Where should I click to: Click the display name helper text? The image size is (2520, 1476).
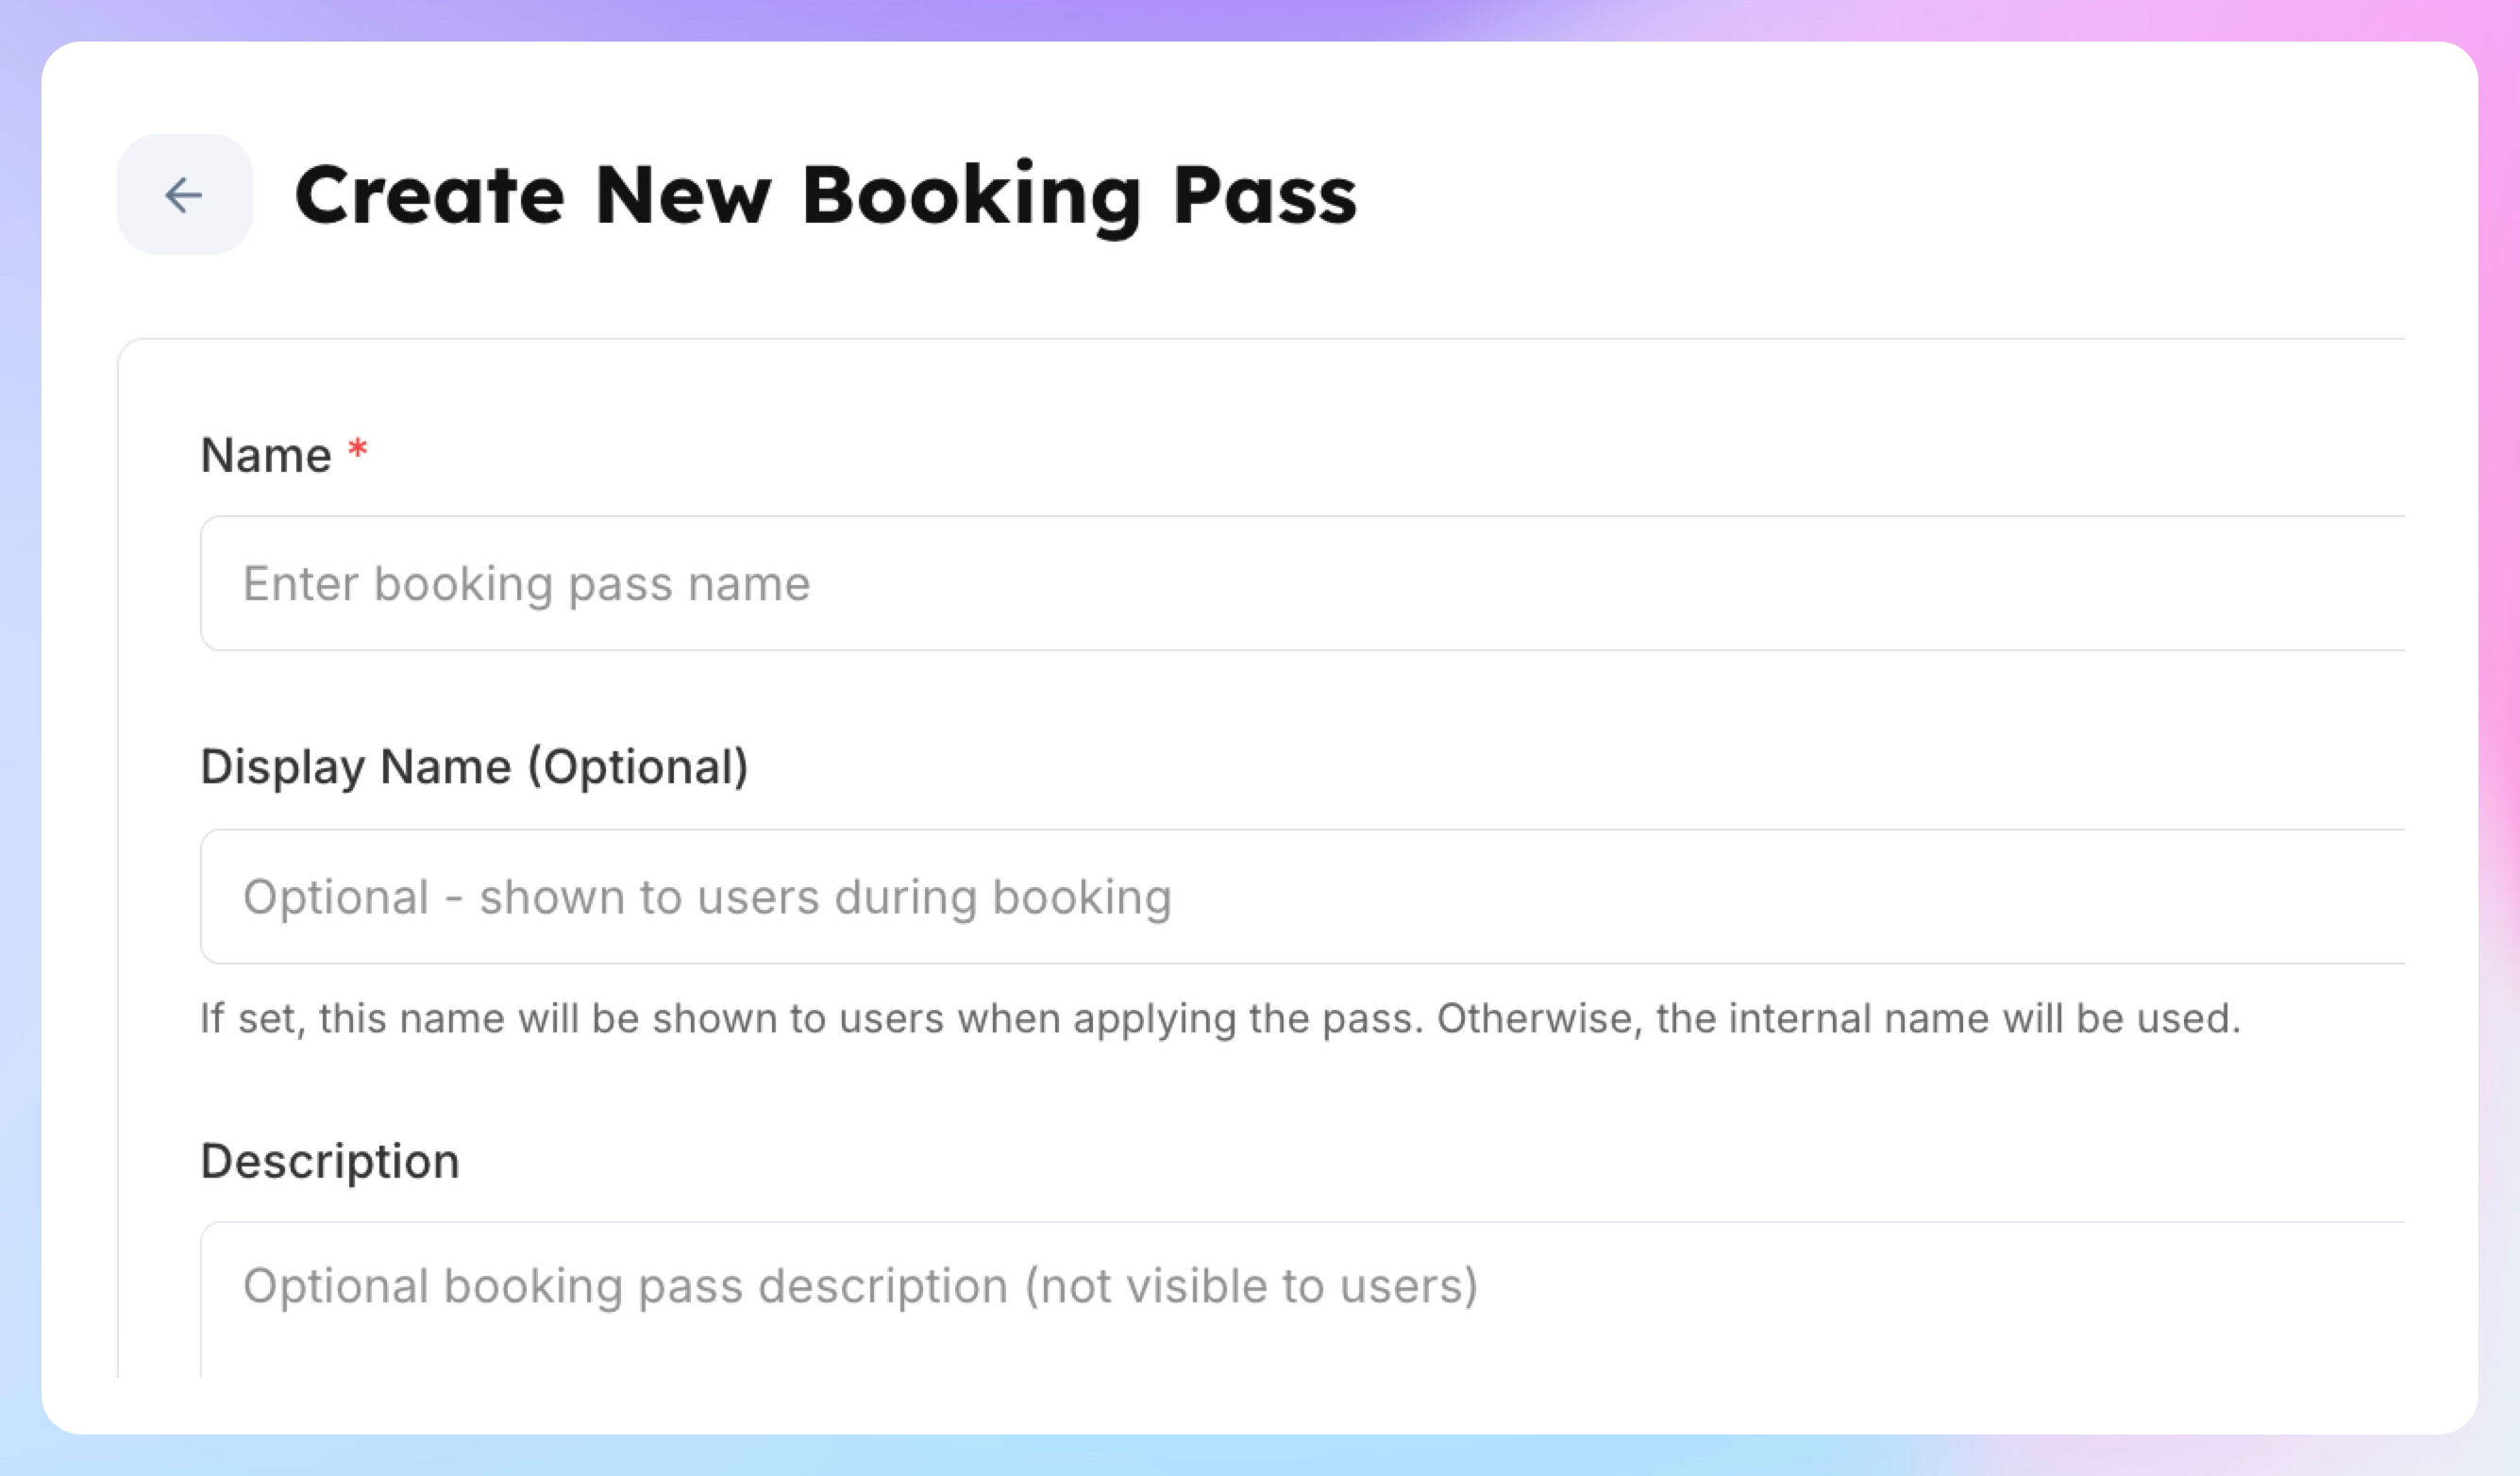[1220, 1019]
